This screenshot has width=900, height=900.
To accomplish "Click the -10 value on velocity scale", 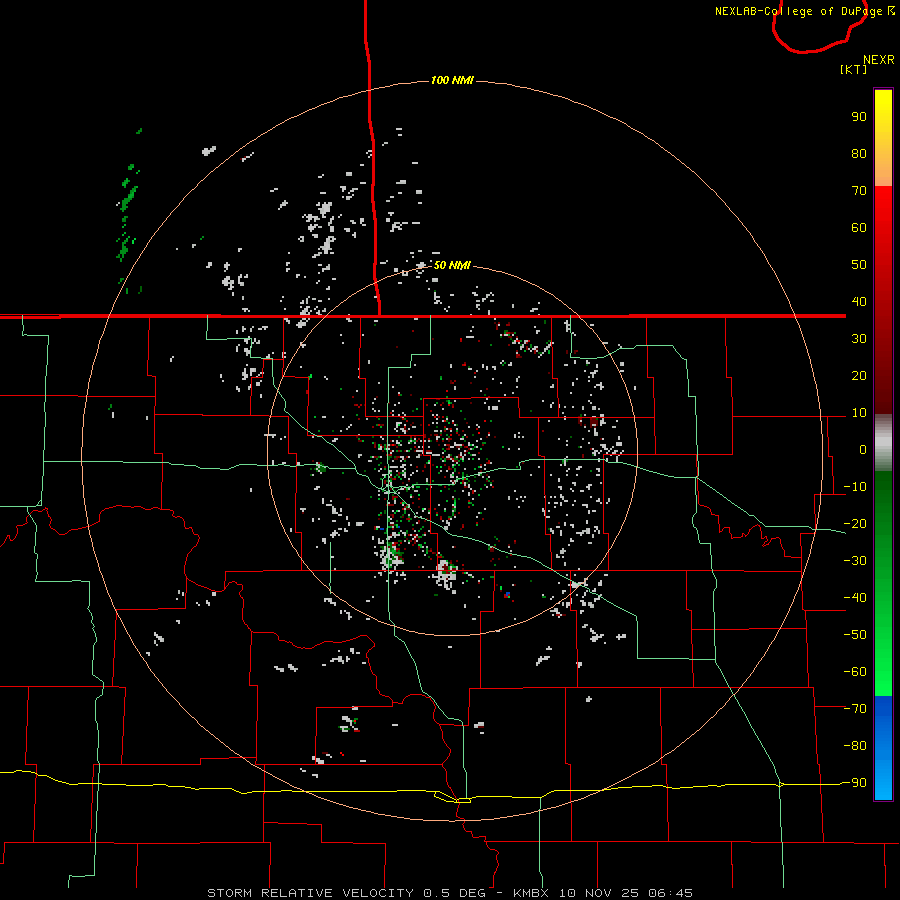I will pos(855,487).
